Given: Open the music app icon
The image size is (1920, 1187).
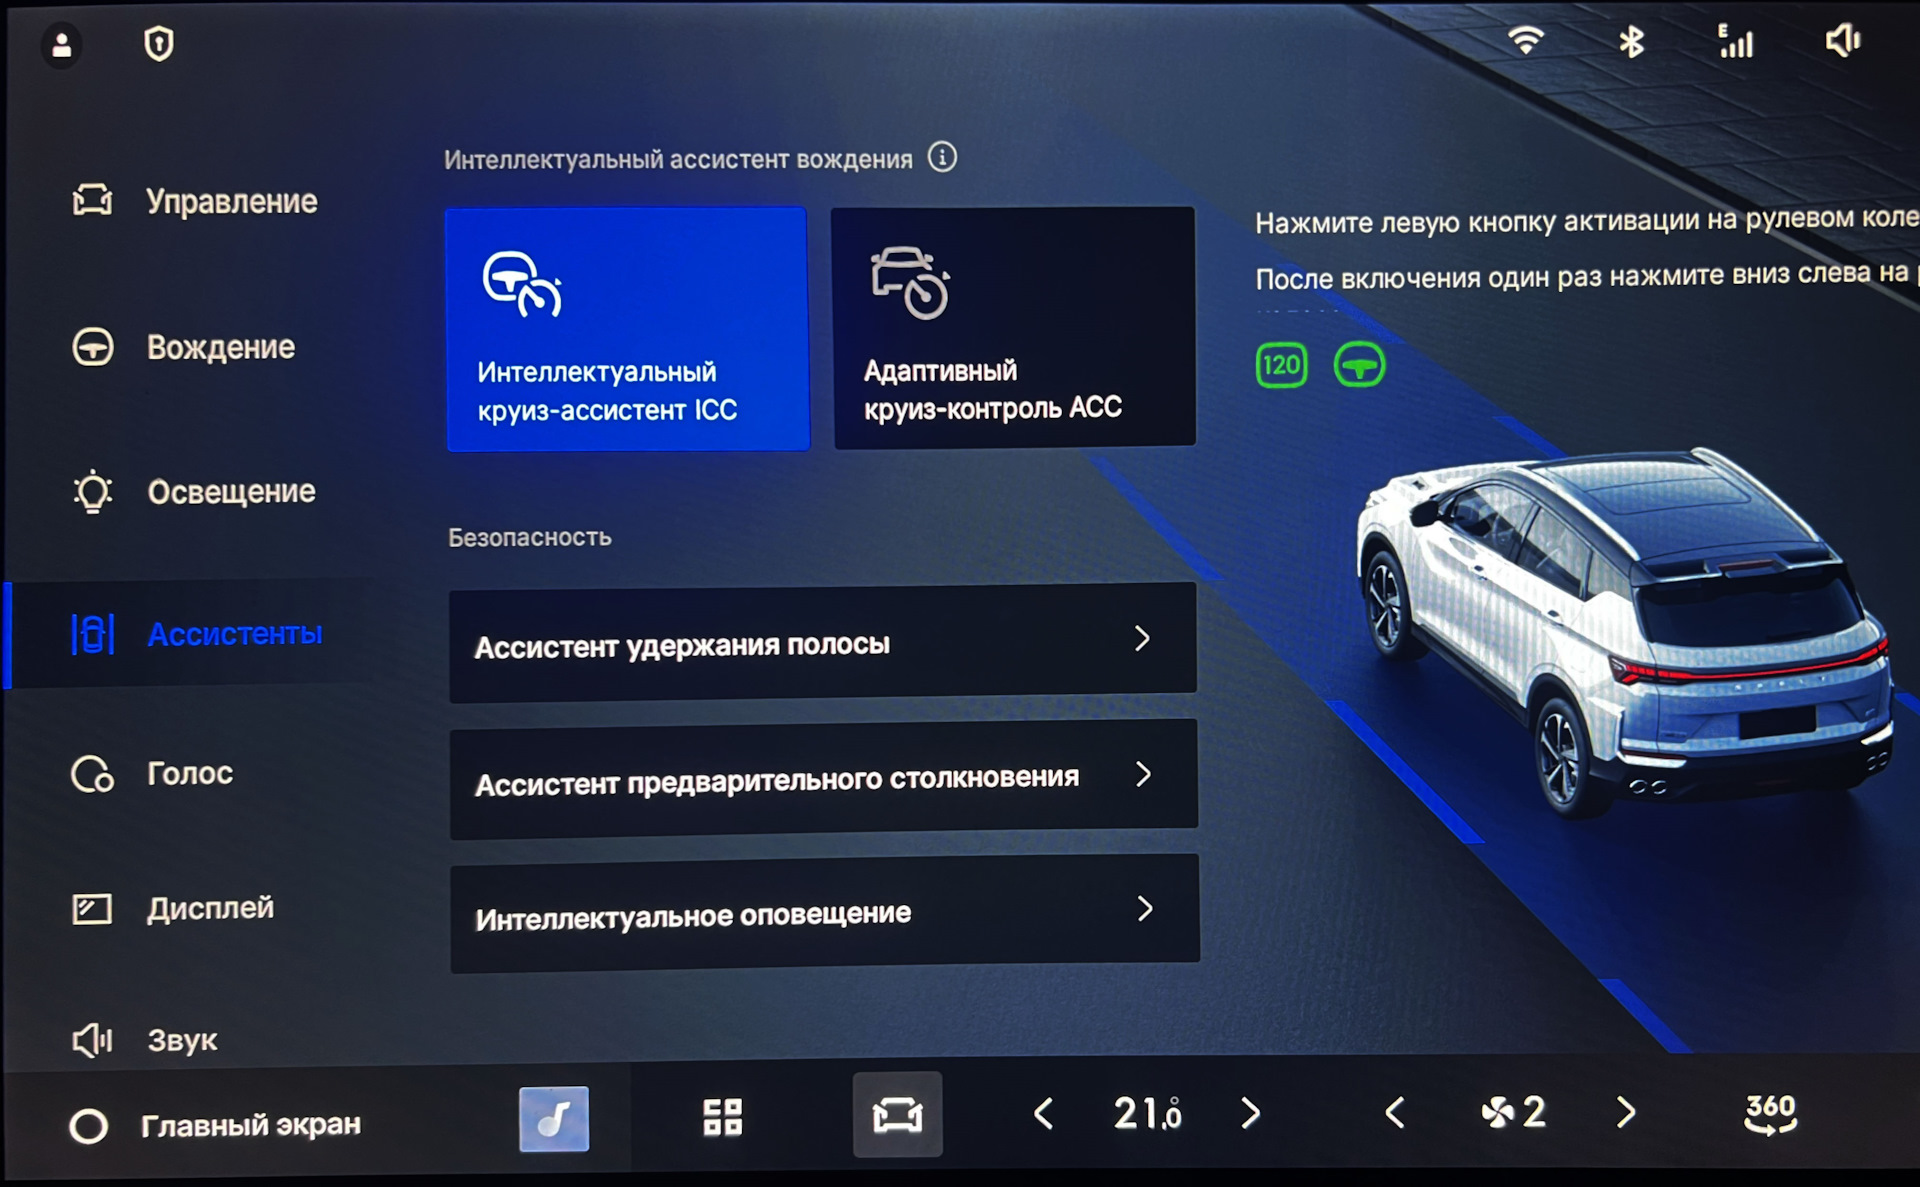Looking at the screenshot, I should 554,1118.
